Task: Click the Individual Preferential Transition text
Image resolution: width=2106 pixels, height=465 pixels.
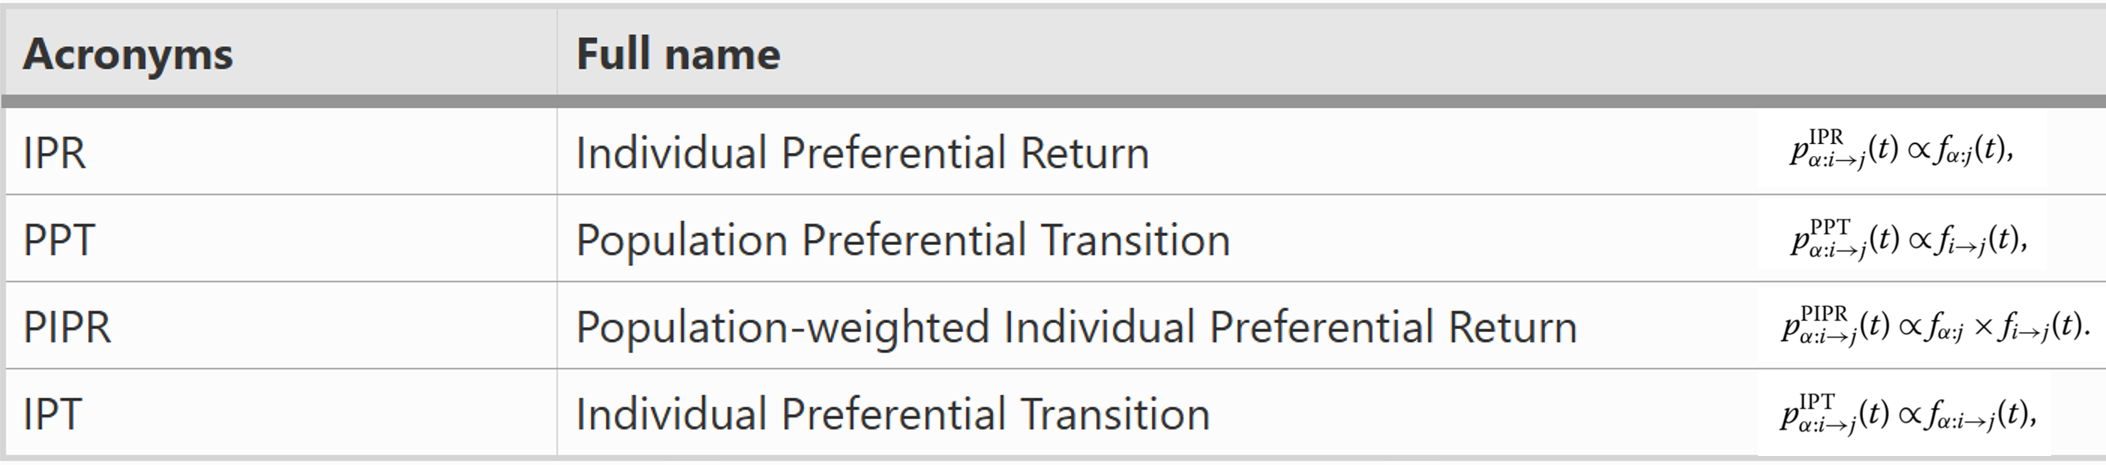Action: coord(892,414)
